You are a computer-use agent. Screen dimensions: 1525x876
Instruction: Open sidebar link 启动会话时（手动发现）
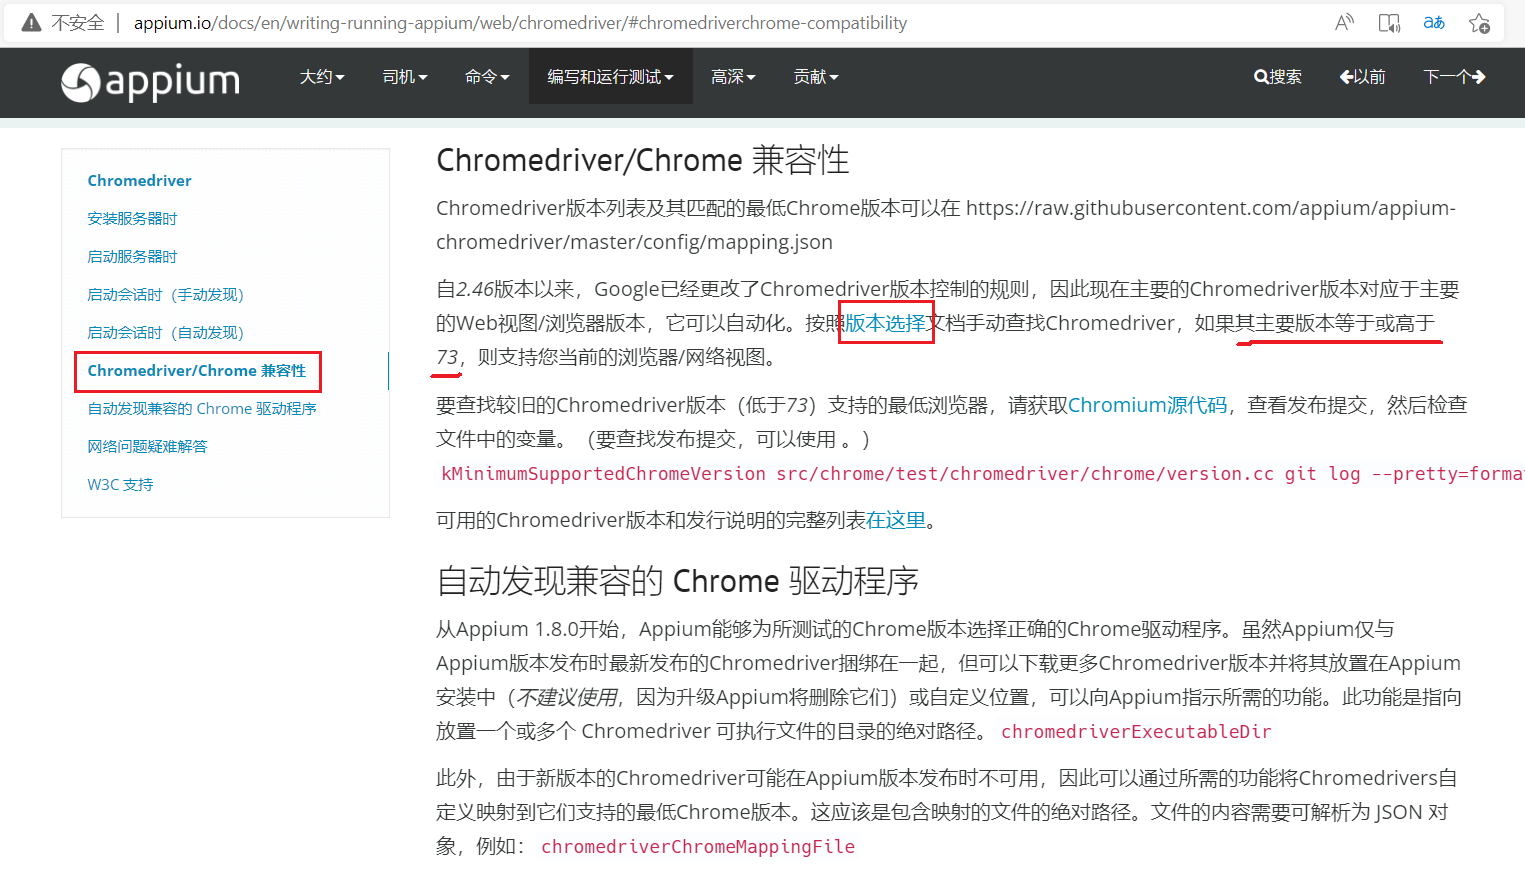tap(166, 295)
